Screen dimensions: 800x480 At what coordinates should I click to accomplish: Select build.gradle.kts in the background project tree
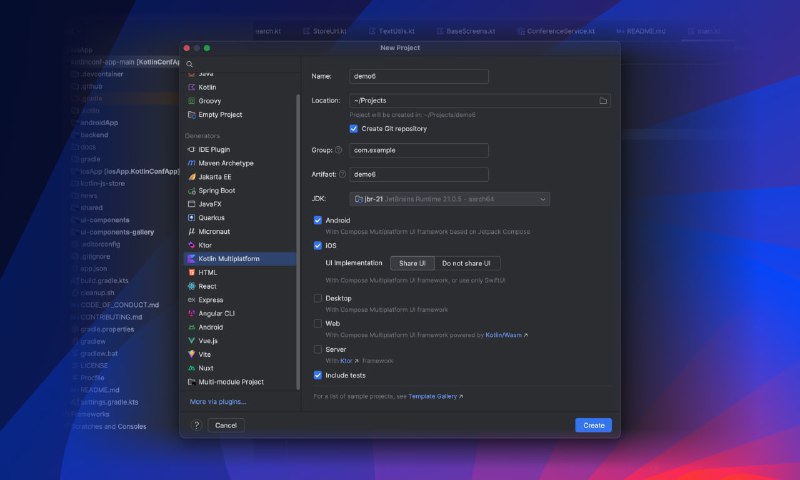coord(104,281)
